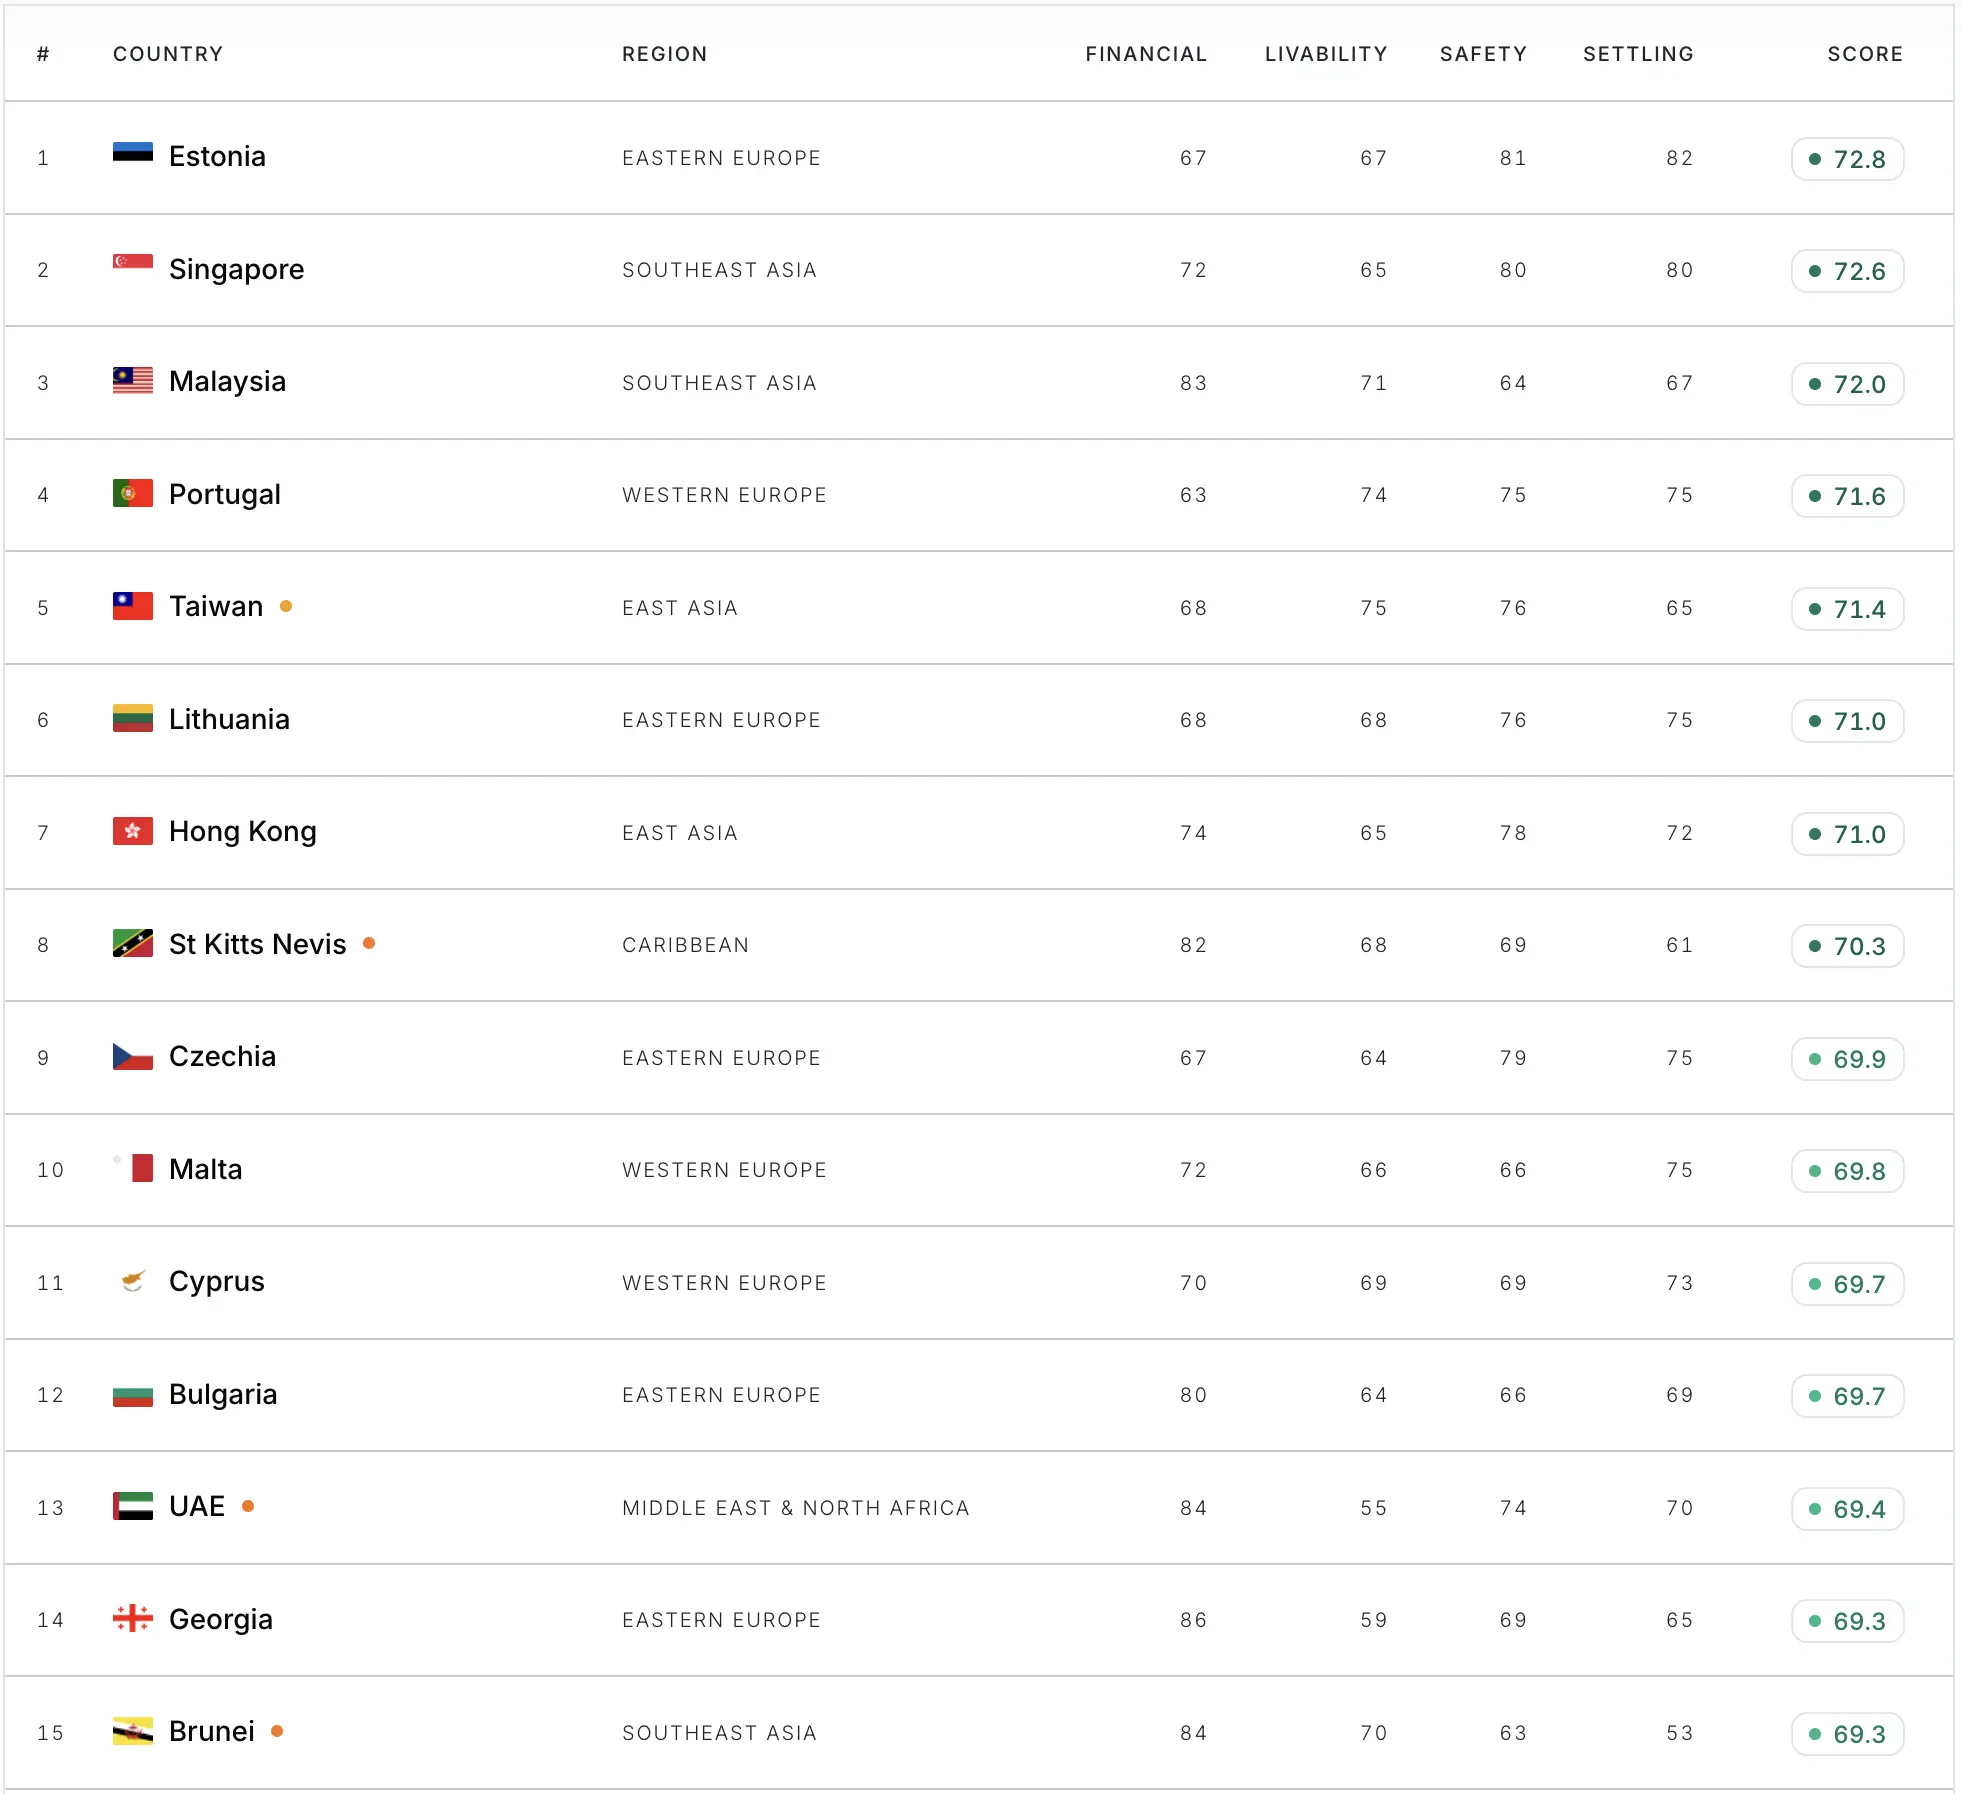This screenshot has width=1962, height=1794.
Task: Sort by the SCORE column header
Action: tap(1865, 54)
